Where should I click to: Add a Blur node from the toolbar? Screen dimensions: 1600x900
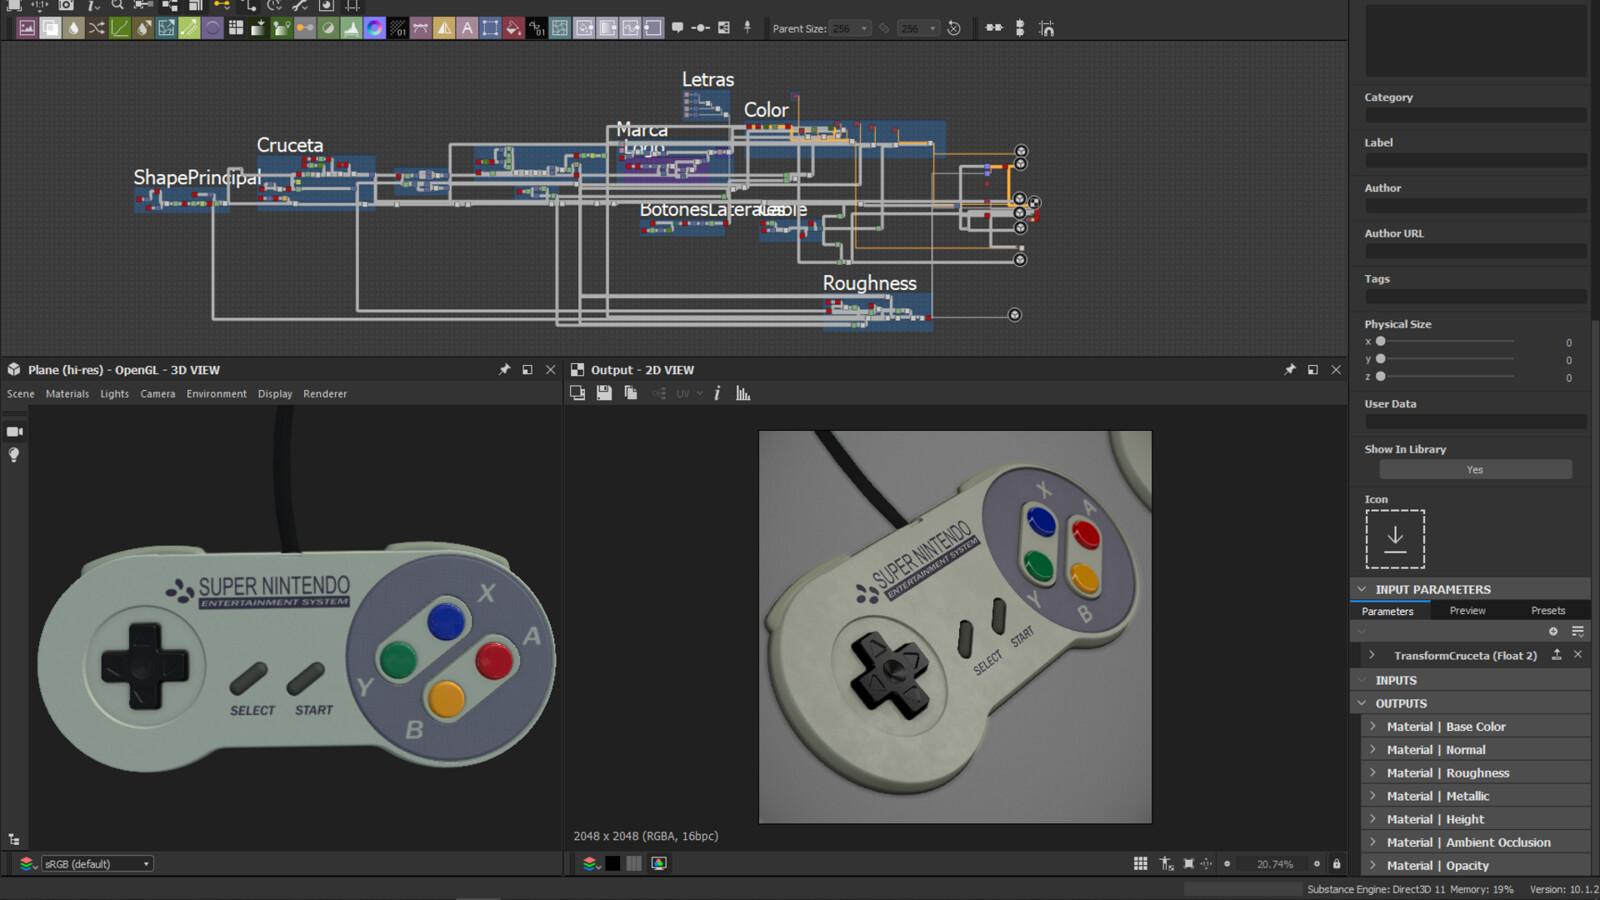(x=73, y=28)
